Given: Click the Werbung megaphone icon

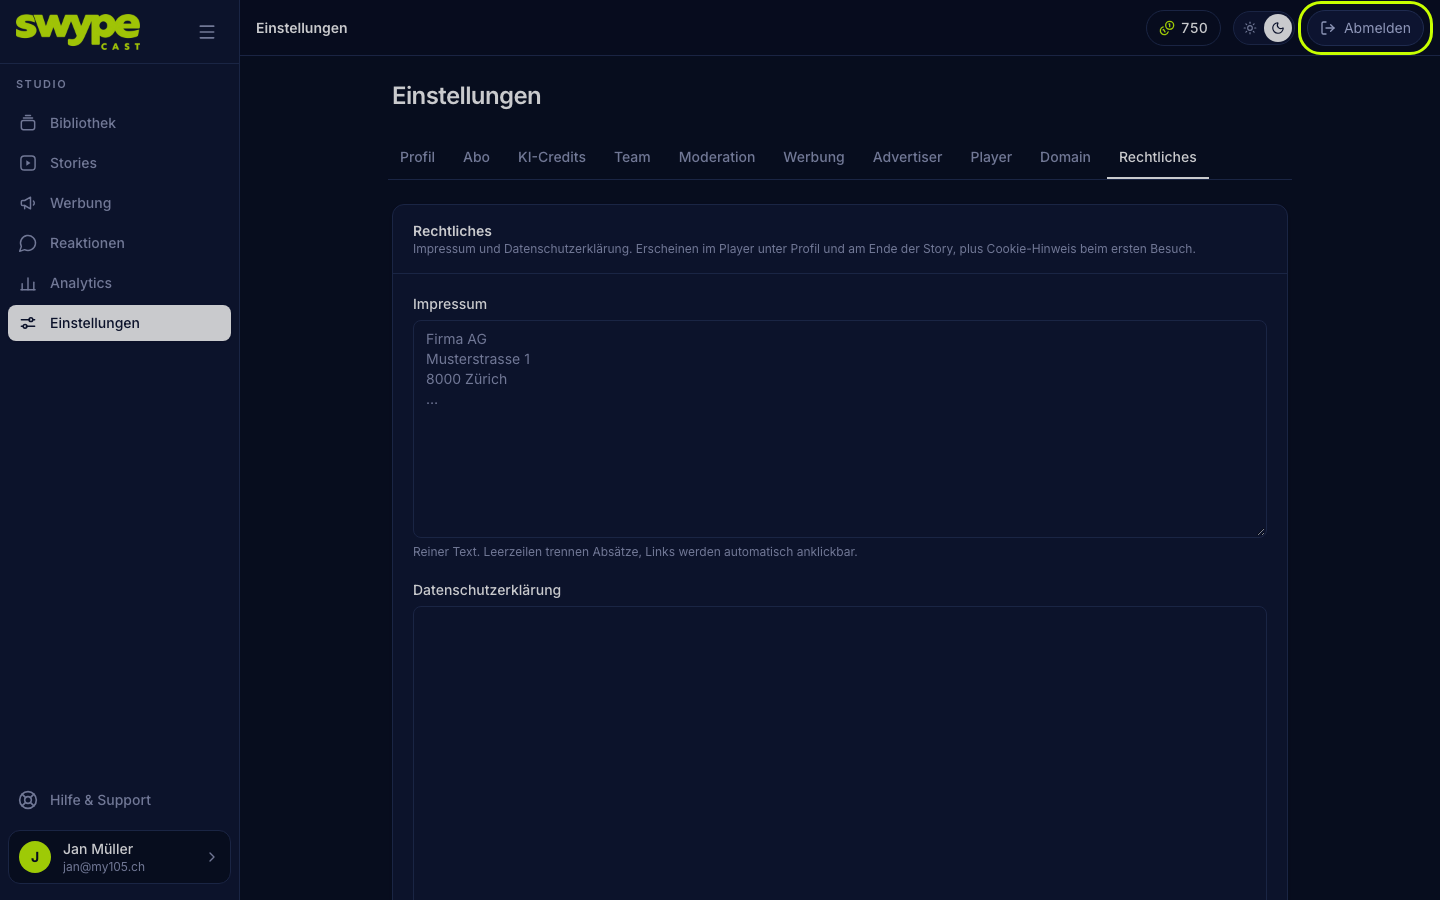Looking at the screenshot, I should pyautogui.click(x=28, y=203).
